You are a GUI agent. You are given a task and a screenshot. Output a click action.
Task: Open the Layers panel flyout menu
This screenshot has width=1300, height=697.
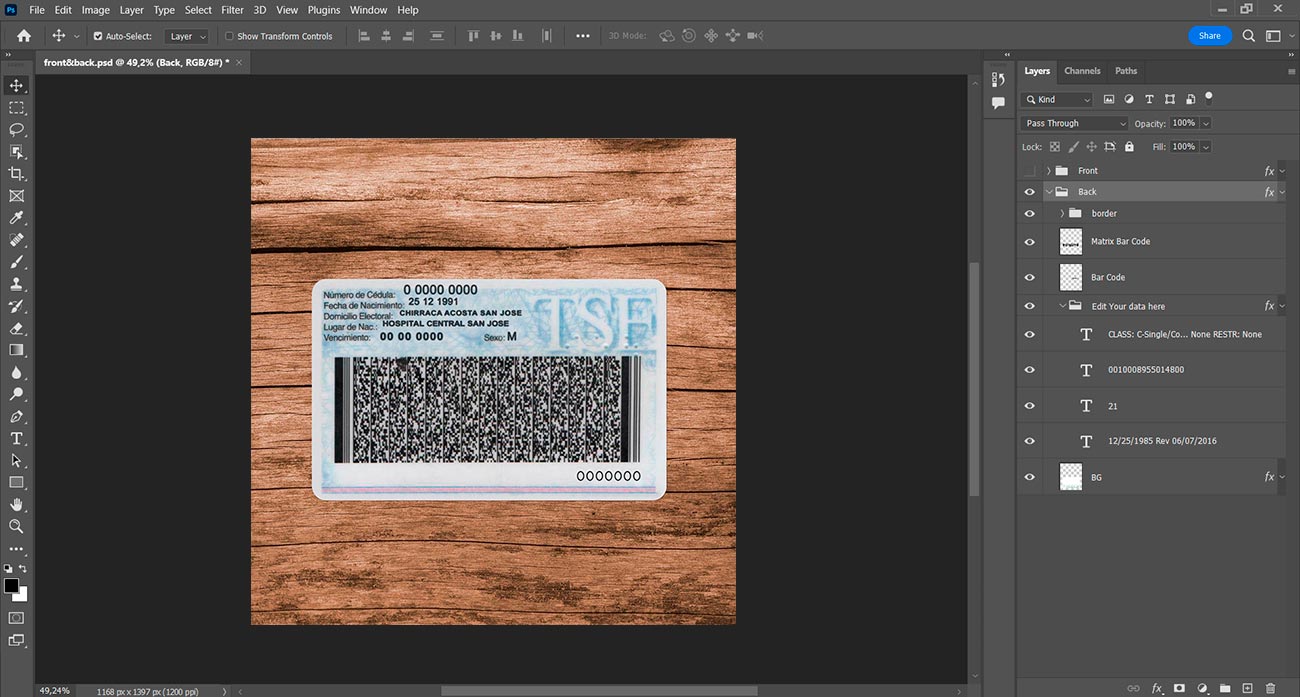tap(1291, 72)
